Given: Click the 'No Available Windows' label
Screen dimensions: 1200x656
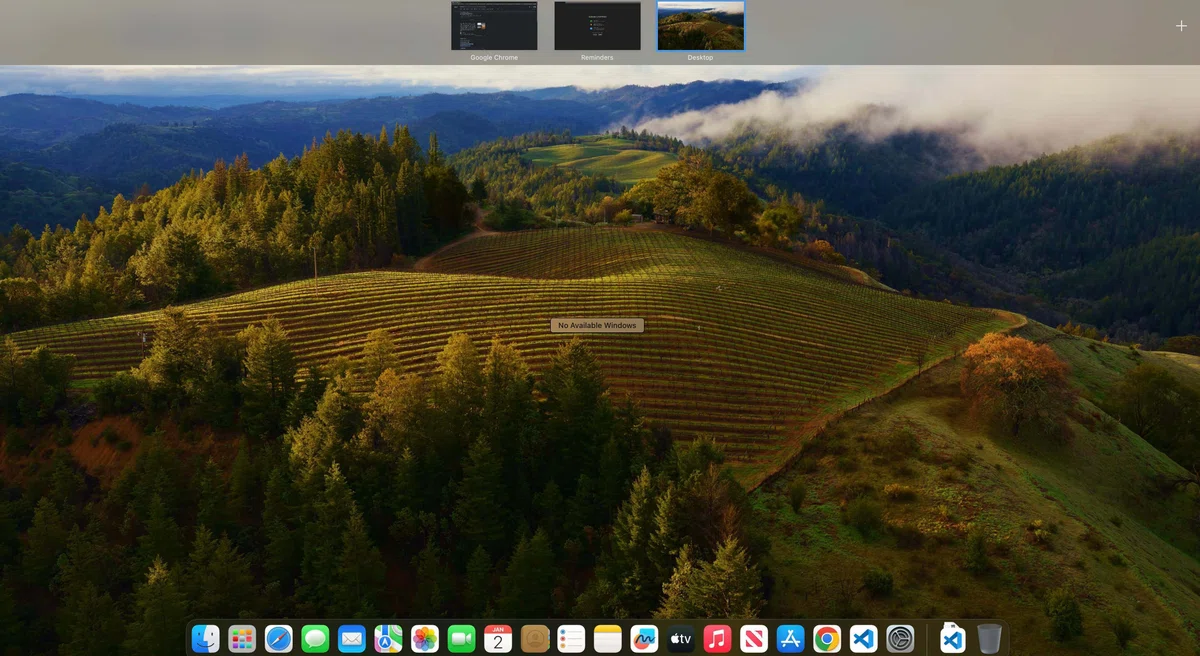Looking at the screenshot, I should (x=597, y=325).
